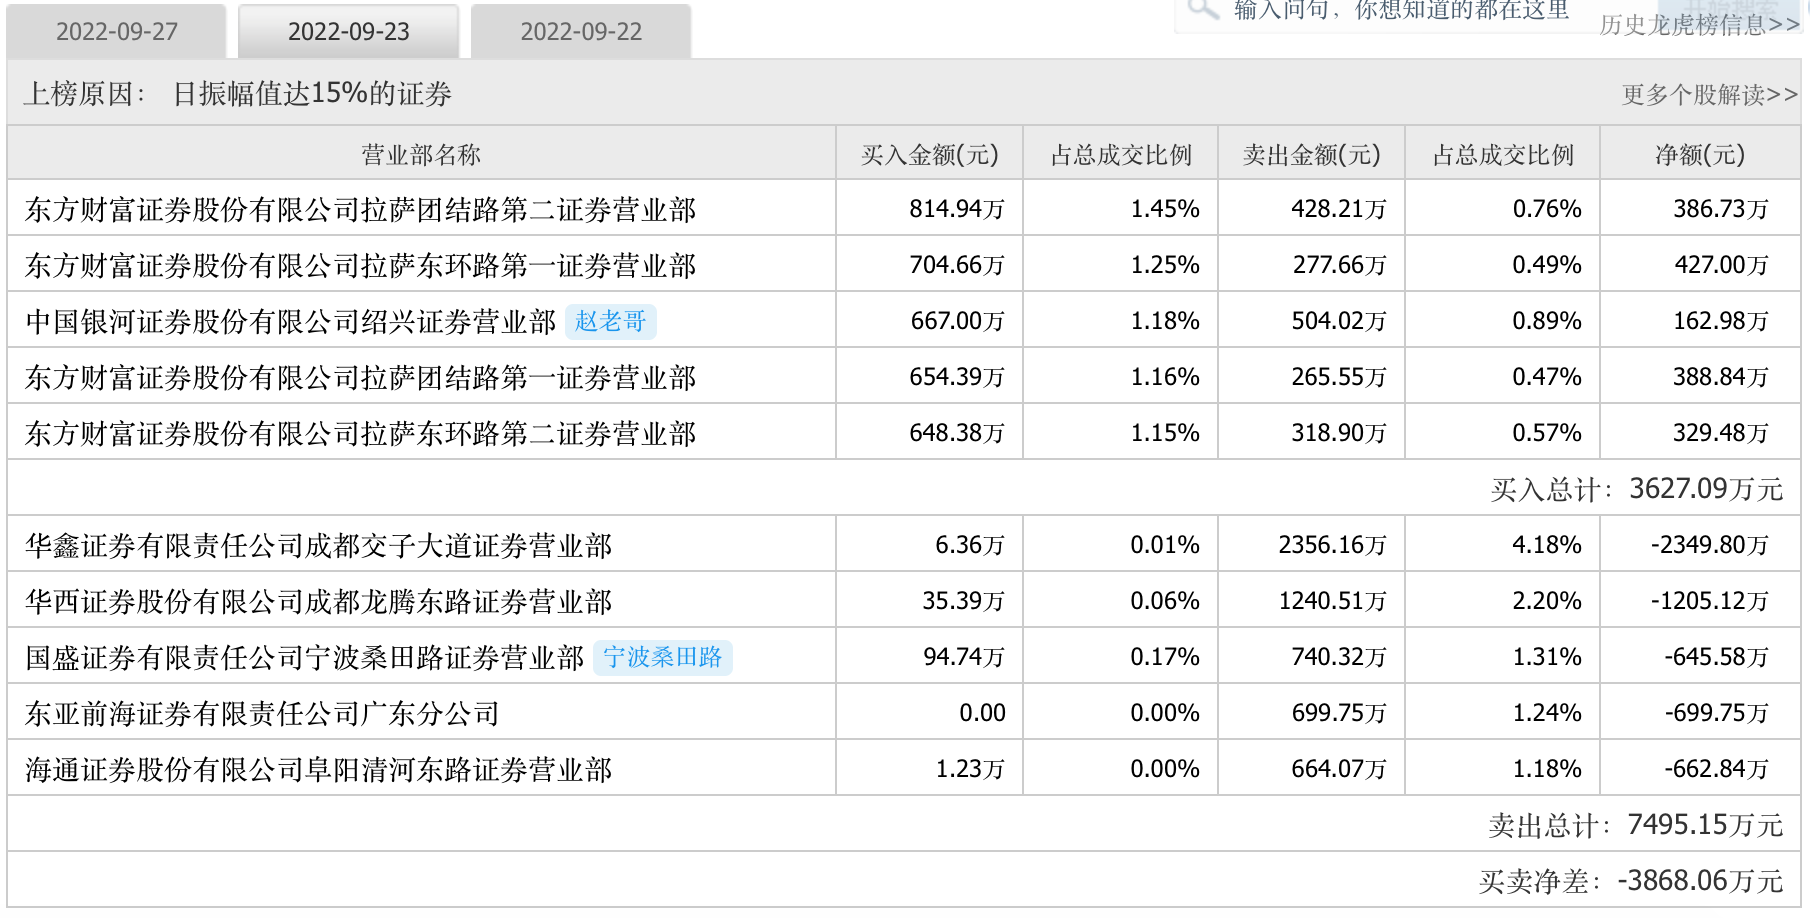Select the 2022-09-23 date tab
Image resolution: width=1810 pixels, height=918 pixels.
(349, 32)
